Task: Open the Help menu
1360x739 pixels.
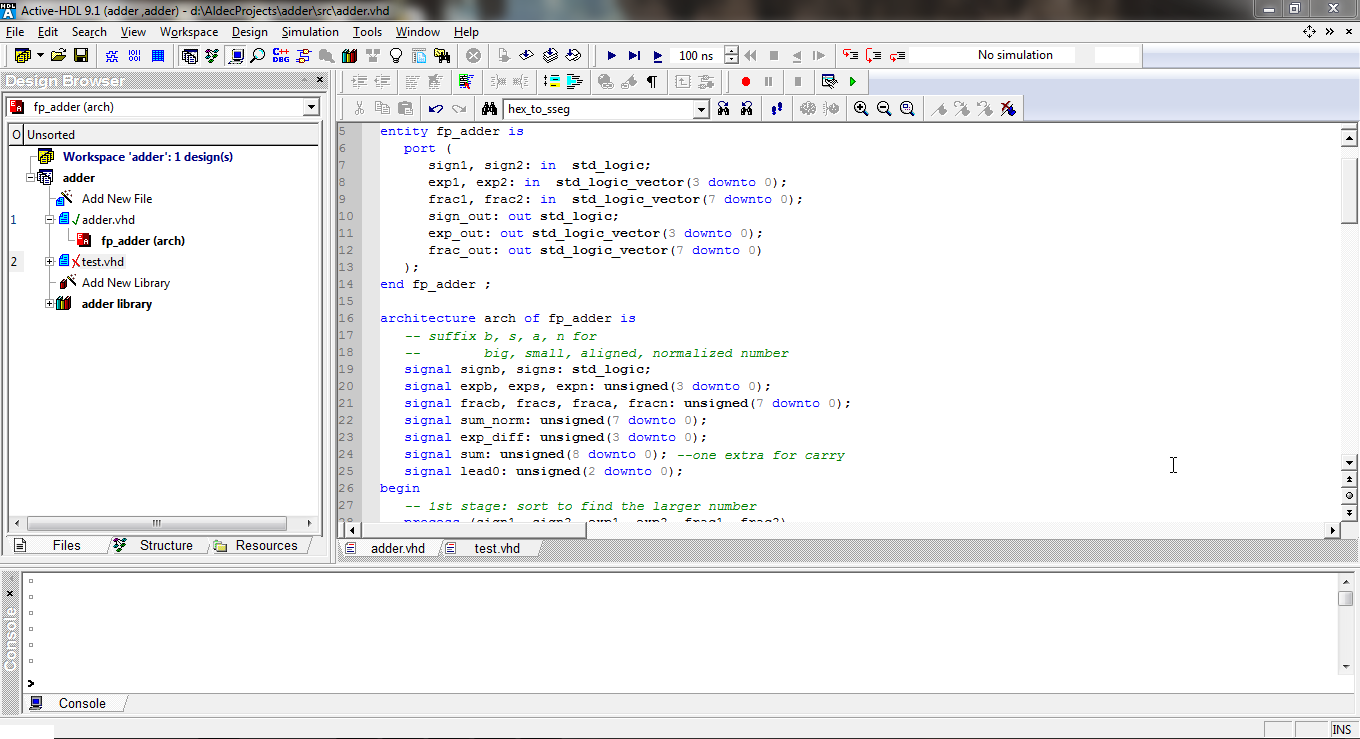Action: (466, 32)
